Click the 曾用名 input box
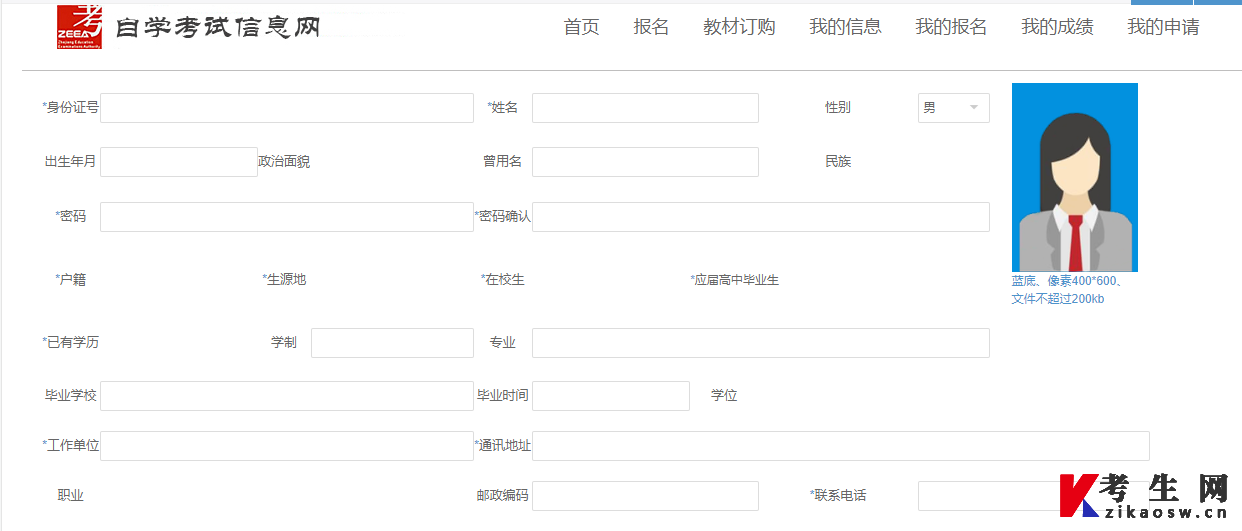Screen dimensions: 1242x531 [645, 162]
